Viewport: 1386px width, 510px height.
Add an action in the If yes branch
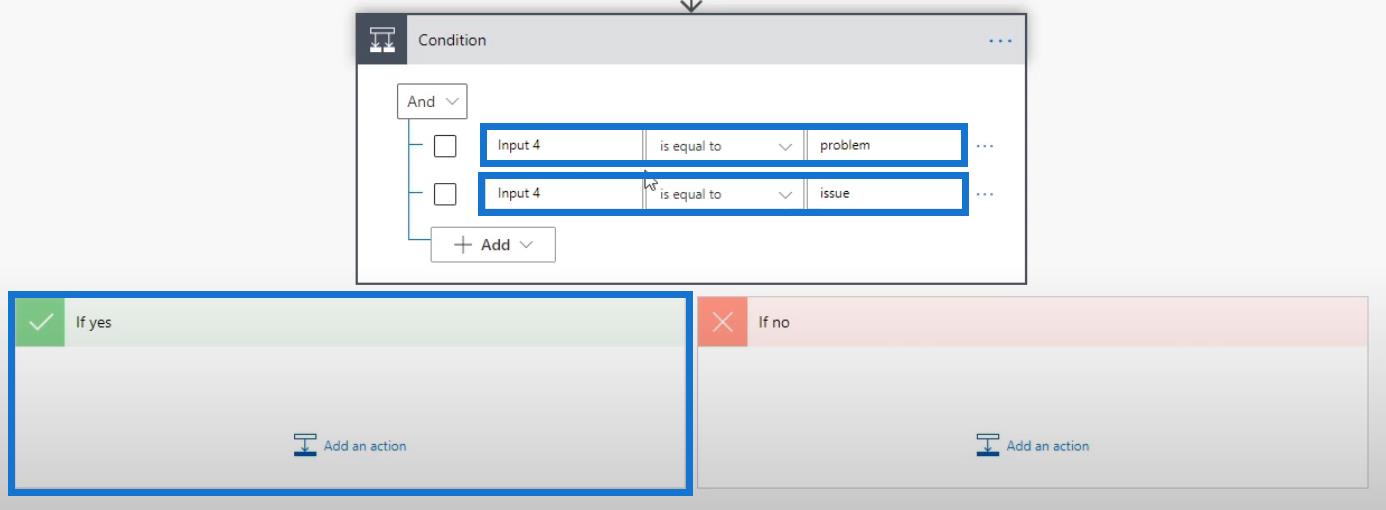click(x=350, y=446)
